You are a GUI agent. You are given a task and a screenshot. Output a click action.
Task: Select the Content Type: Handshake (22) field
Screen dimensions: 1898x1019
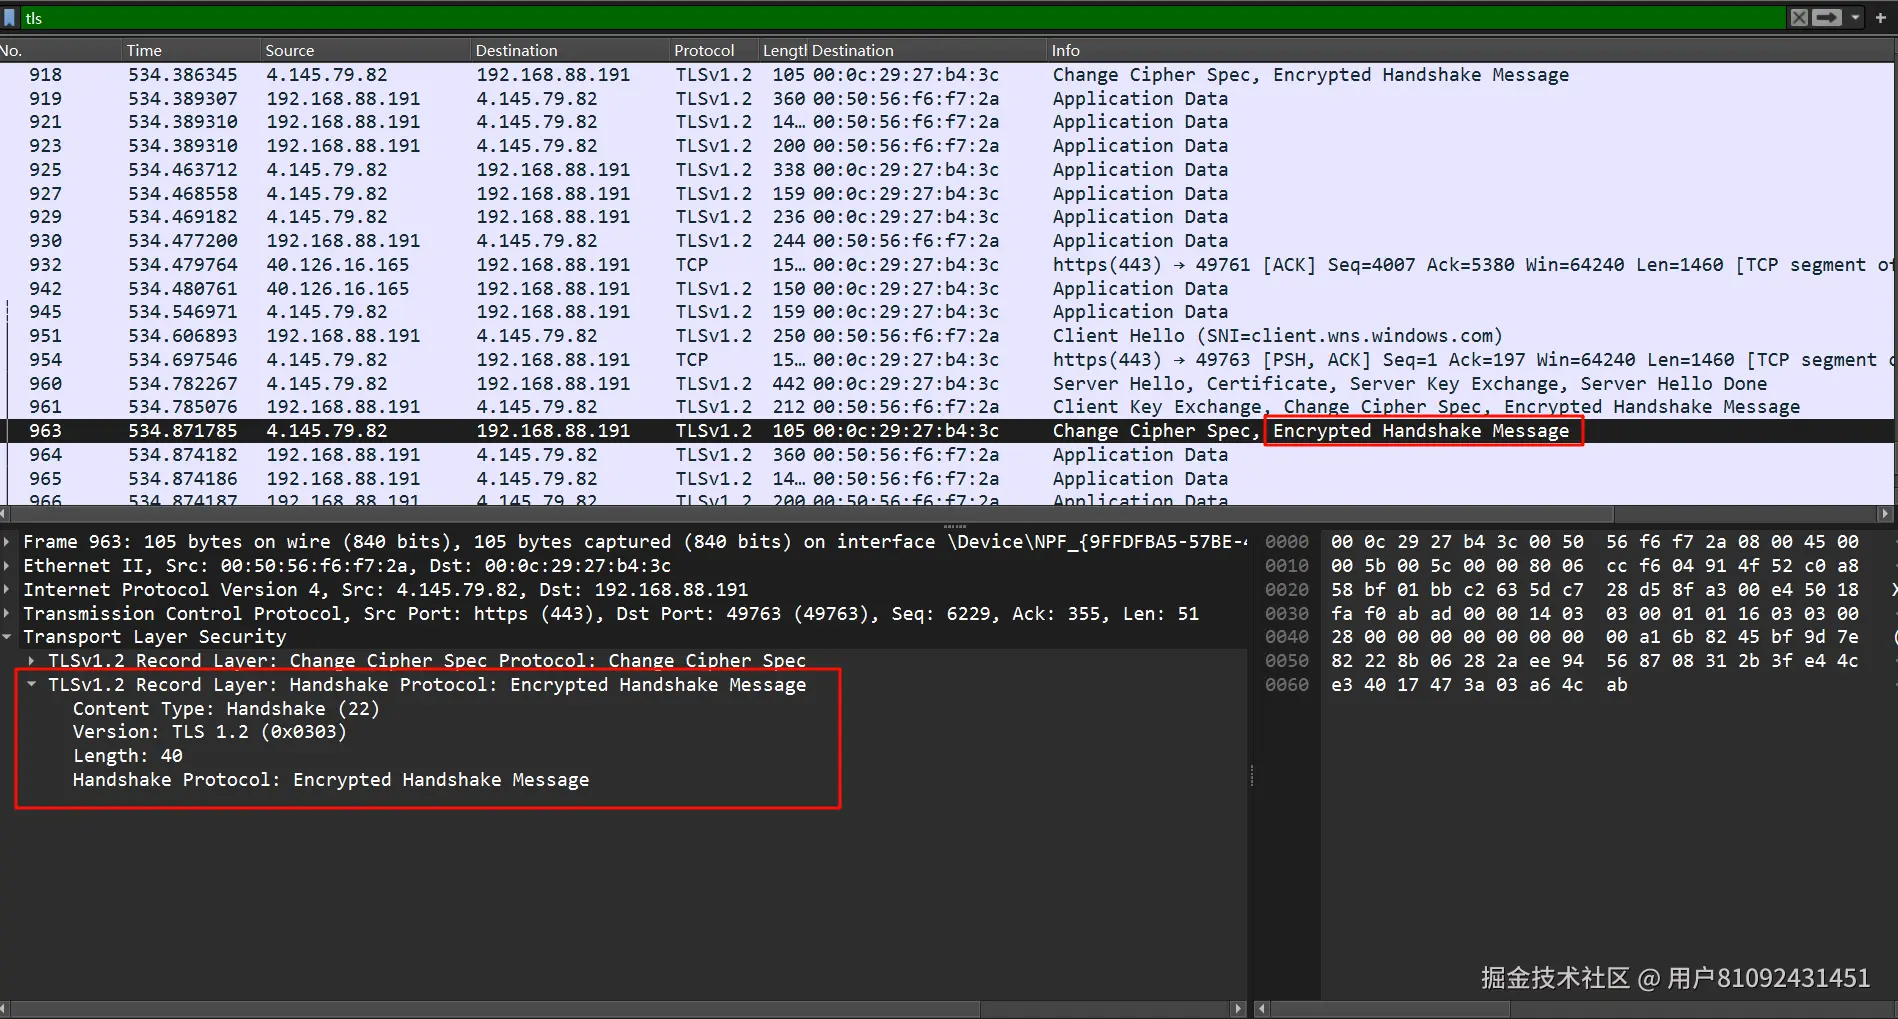[x=226, y=709]
